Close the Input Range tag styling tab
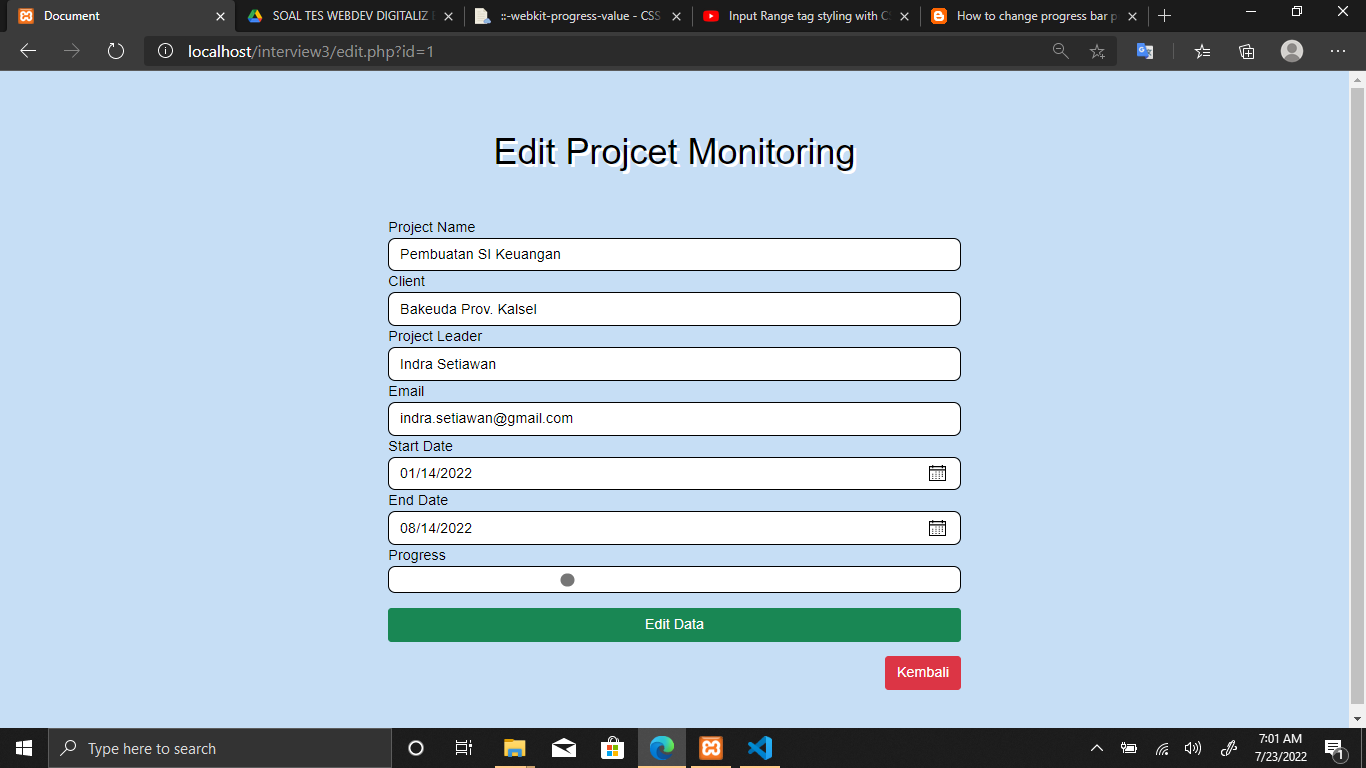 (904, 16)
